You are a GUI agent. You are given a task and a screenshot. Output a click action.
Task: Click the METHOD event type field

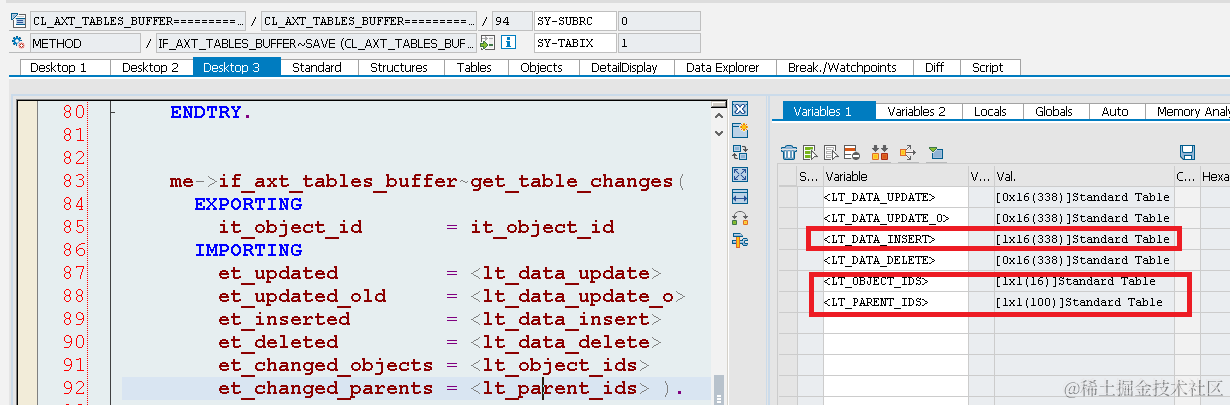coord(87,43)
